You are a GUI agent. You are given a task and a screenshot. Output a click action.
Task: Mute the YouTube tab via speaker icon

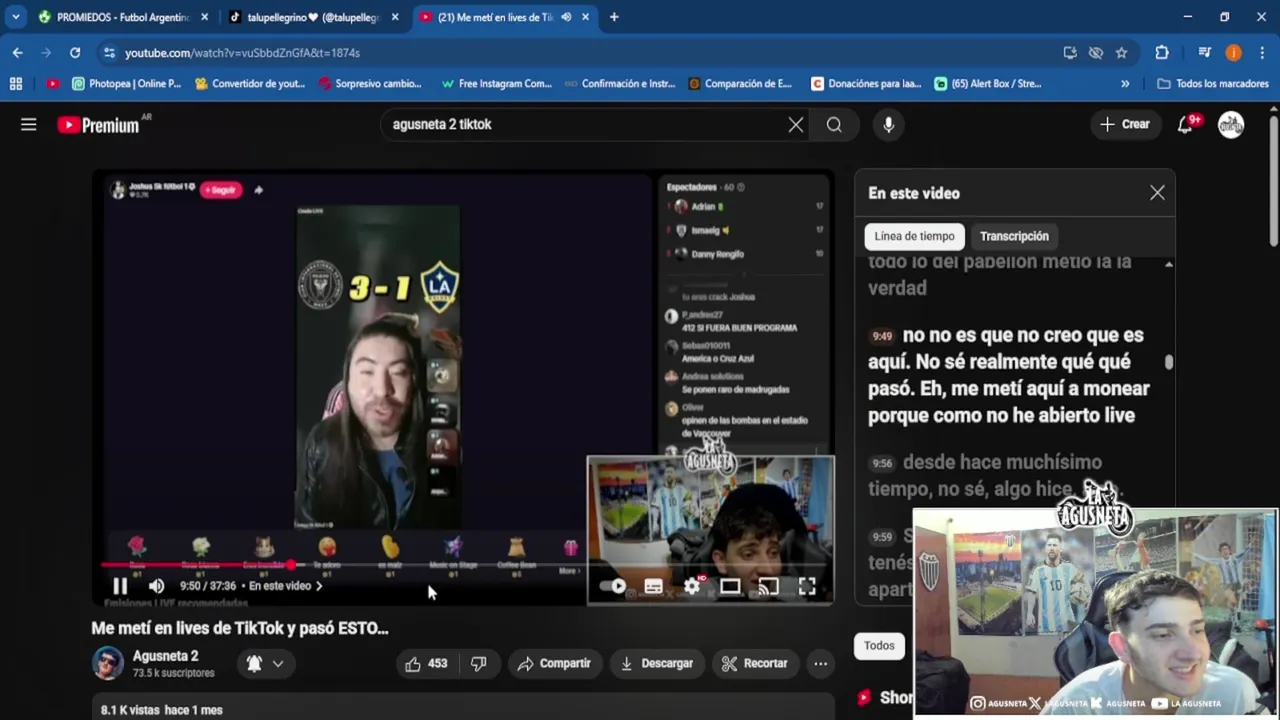pos(566,17)
